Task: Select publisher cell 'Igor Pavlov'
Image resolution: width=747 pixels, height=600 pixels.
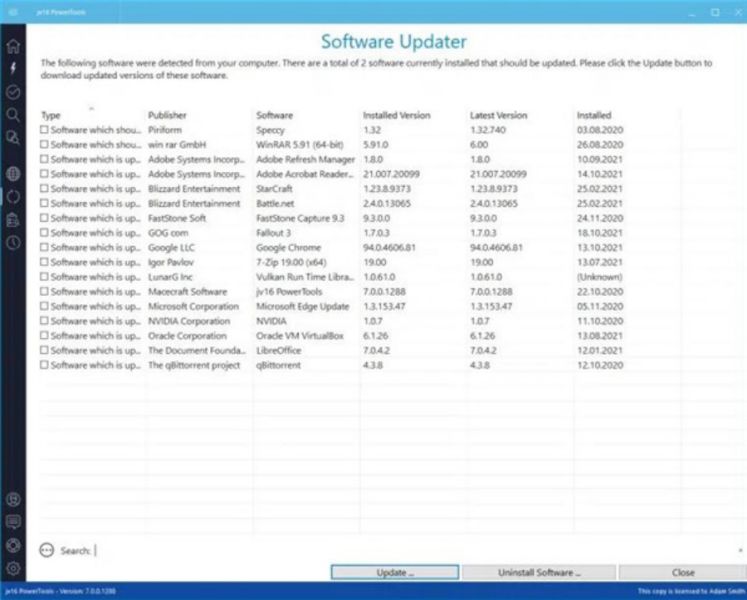Action: point(171,262)
